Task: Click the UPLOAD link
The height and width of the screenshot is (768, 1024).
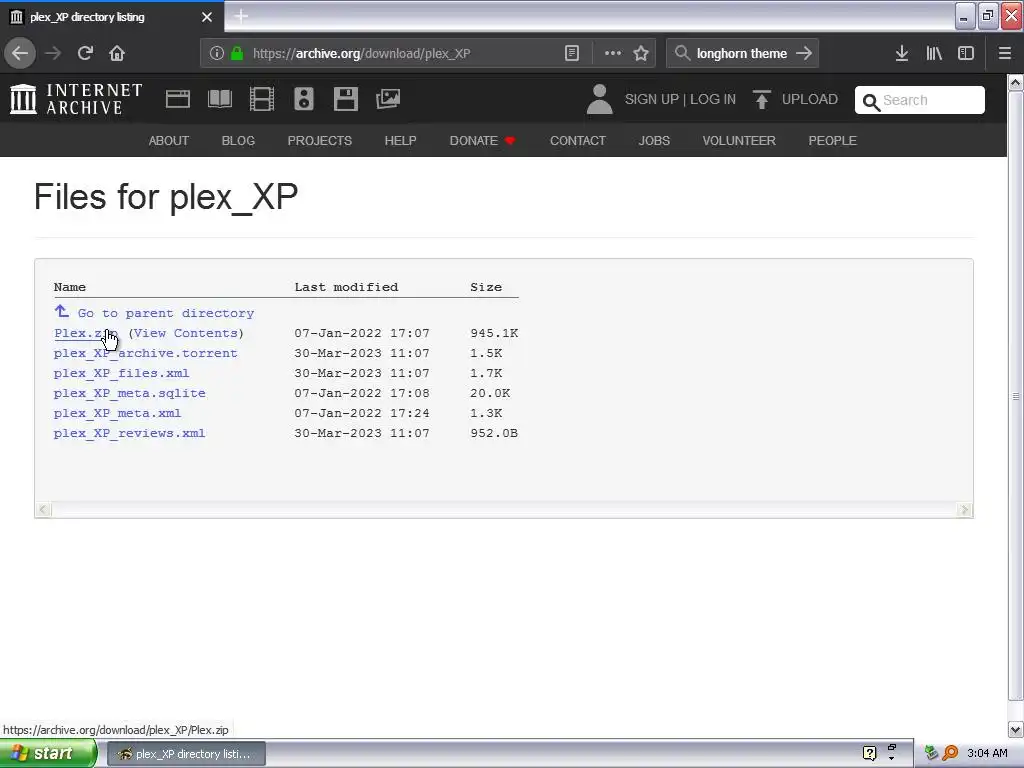Action: [x=810, y=99]
